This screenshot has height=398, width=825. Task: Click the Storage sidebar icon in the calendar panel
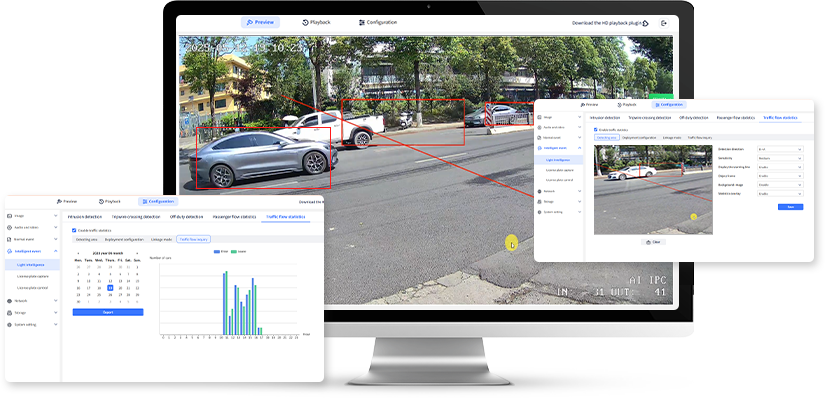[9, 313]
